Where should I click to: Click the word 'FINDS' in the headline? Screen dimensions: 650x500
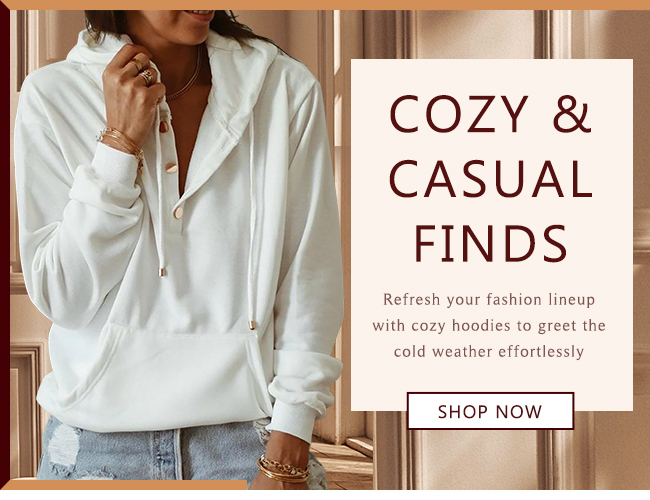coord(491,244)
